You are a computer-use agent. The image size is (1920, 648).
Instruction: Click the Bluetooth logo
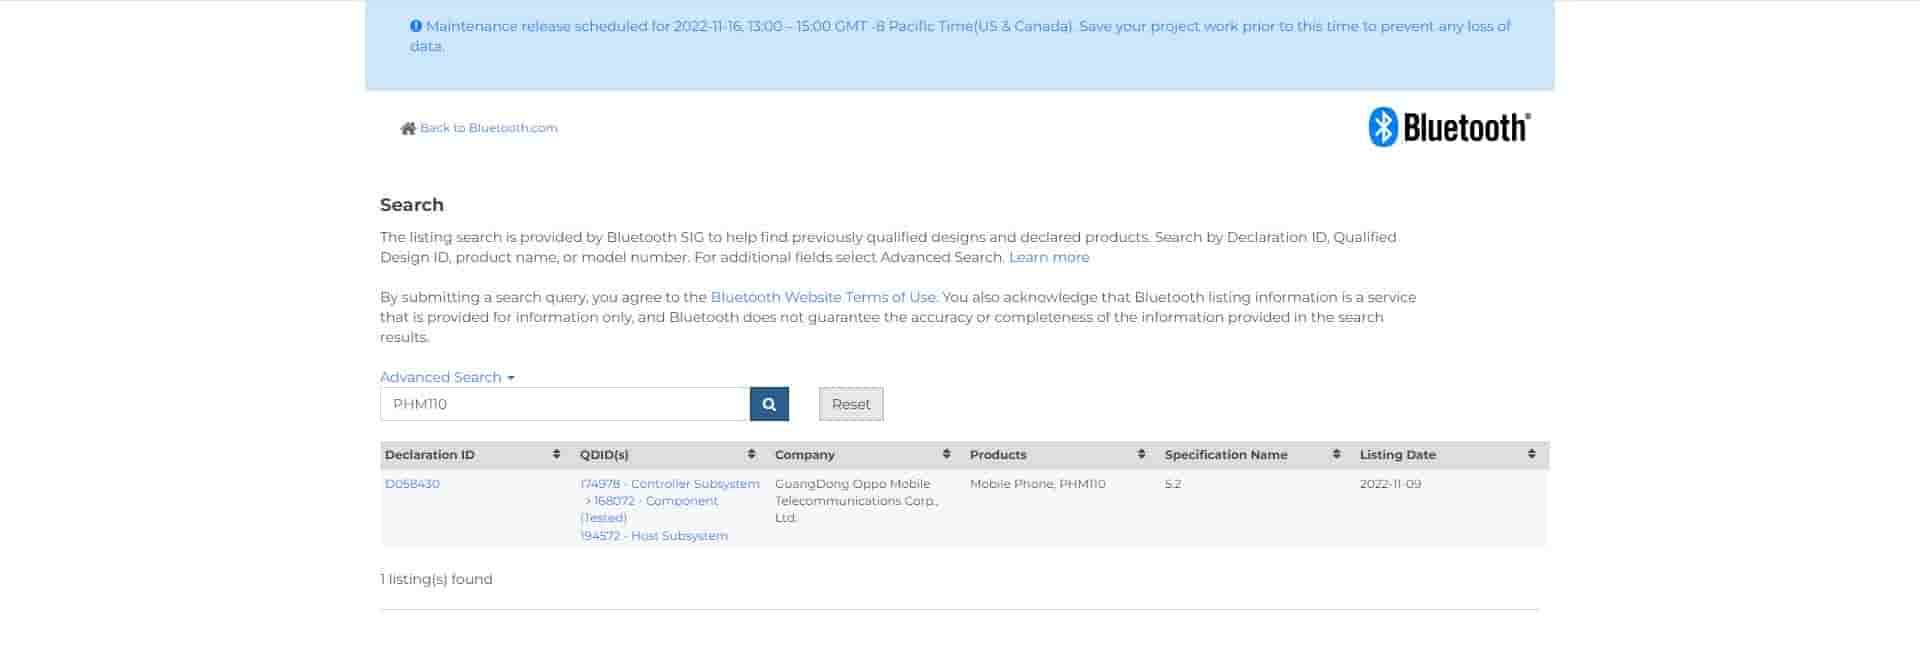pos(1449,128)
